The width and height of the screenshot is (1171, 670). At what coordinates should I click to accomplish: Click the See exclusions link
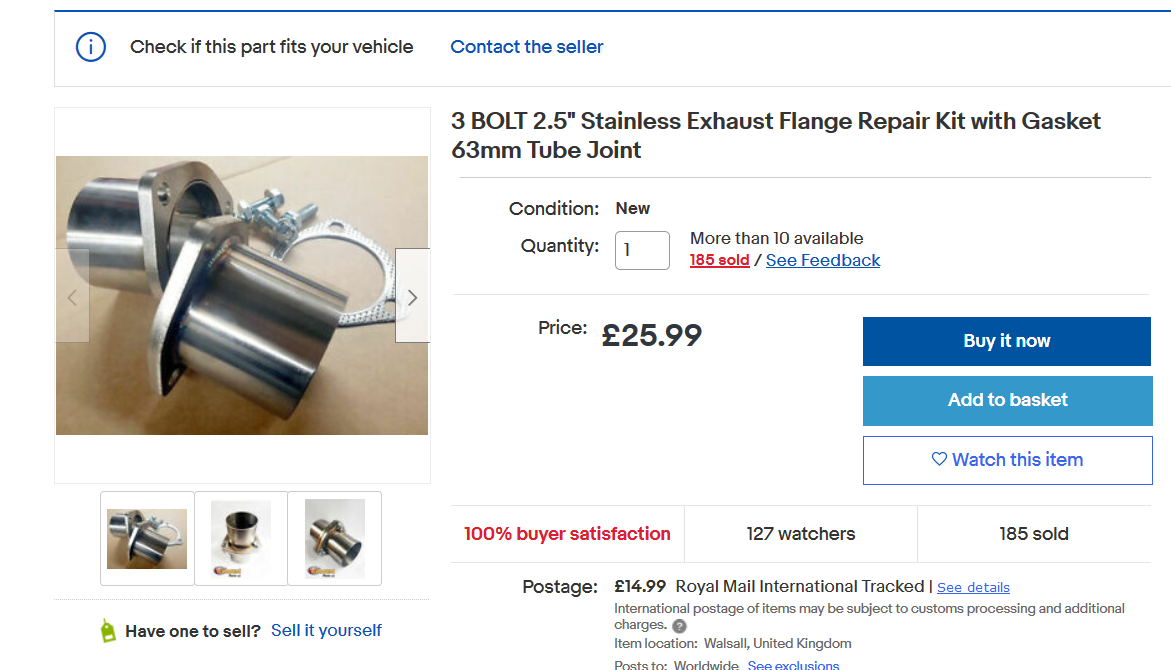(x=793, y=665)
